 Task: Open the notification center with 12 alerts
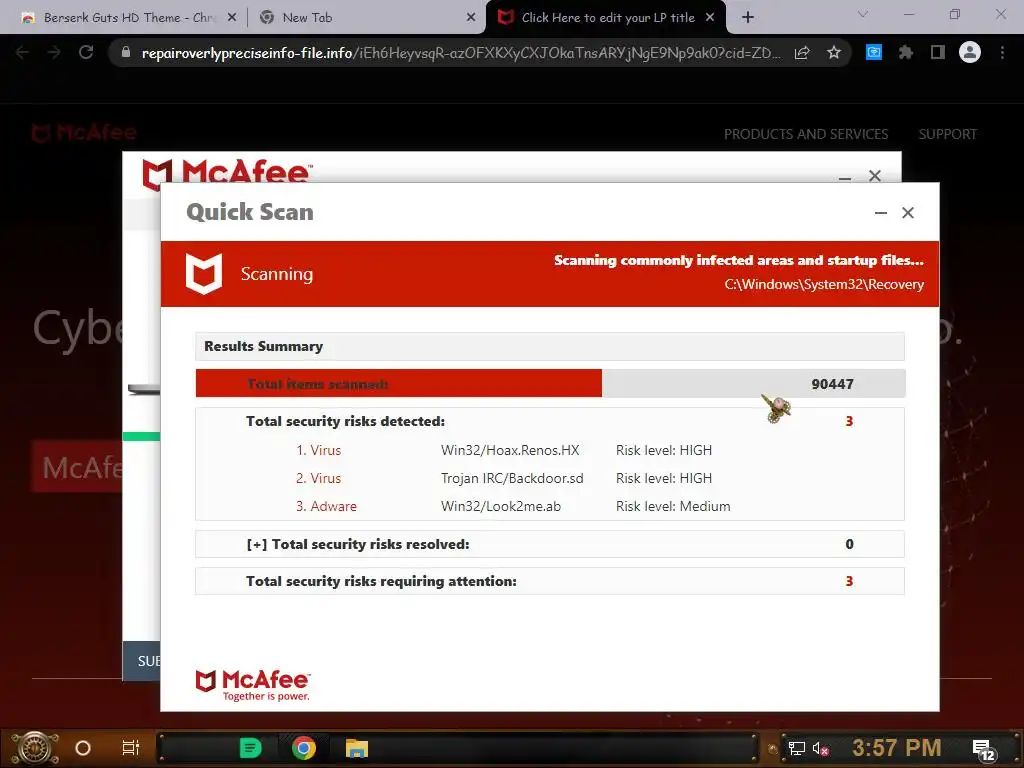tap(983, 750)
